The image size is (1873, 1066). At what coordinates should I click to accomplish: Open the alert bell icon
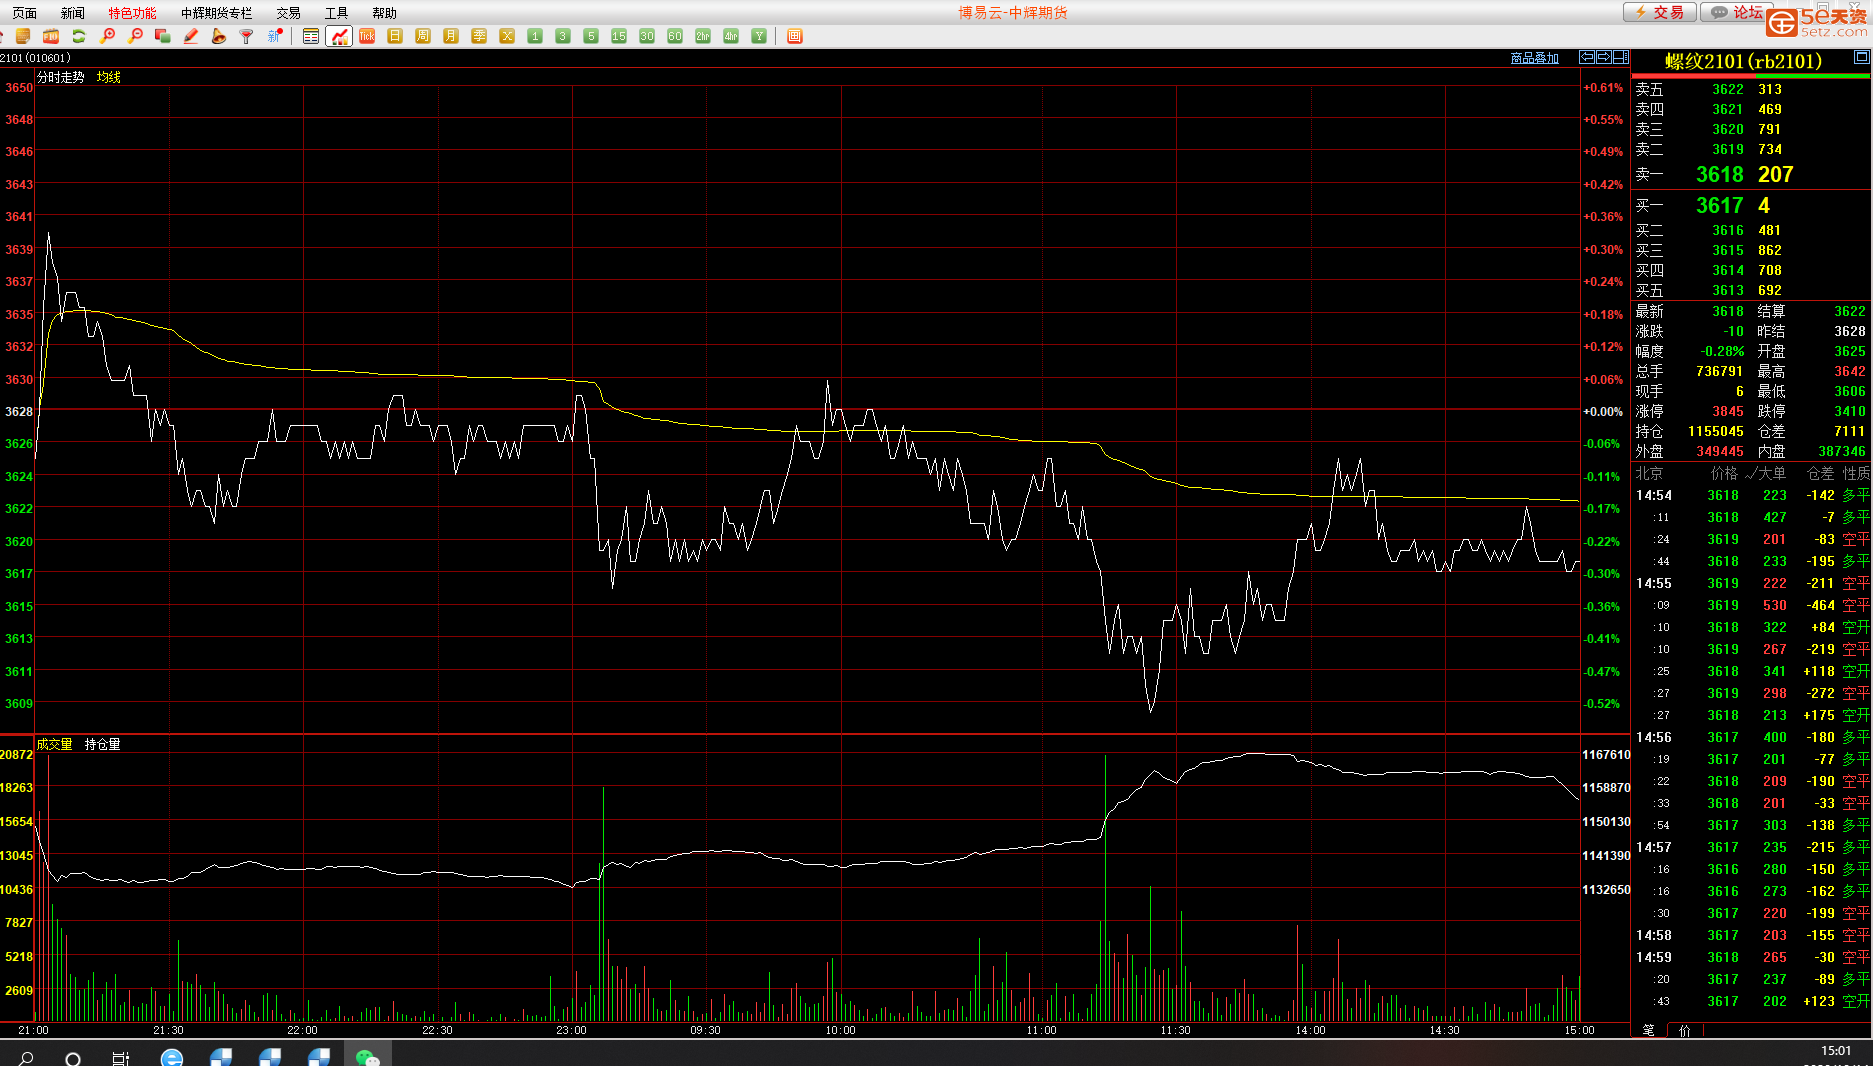[218, 36]
